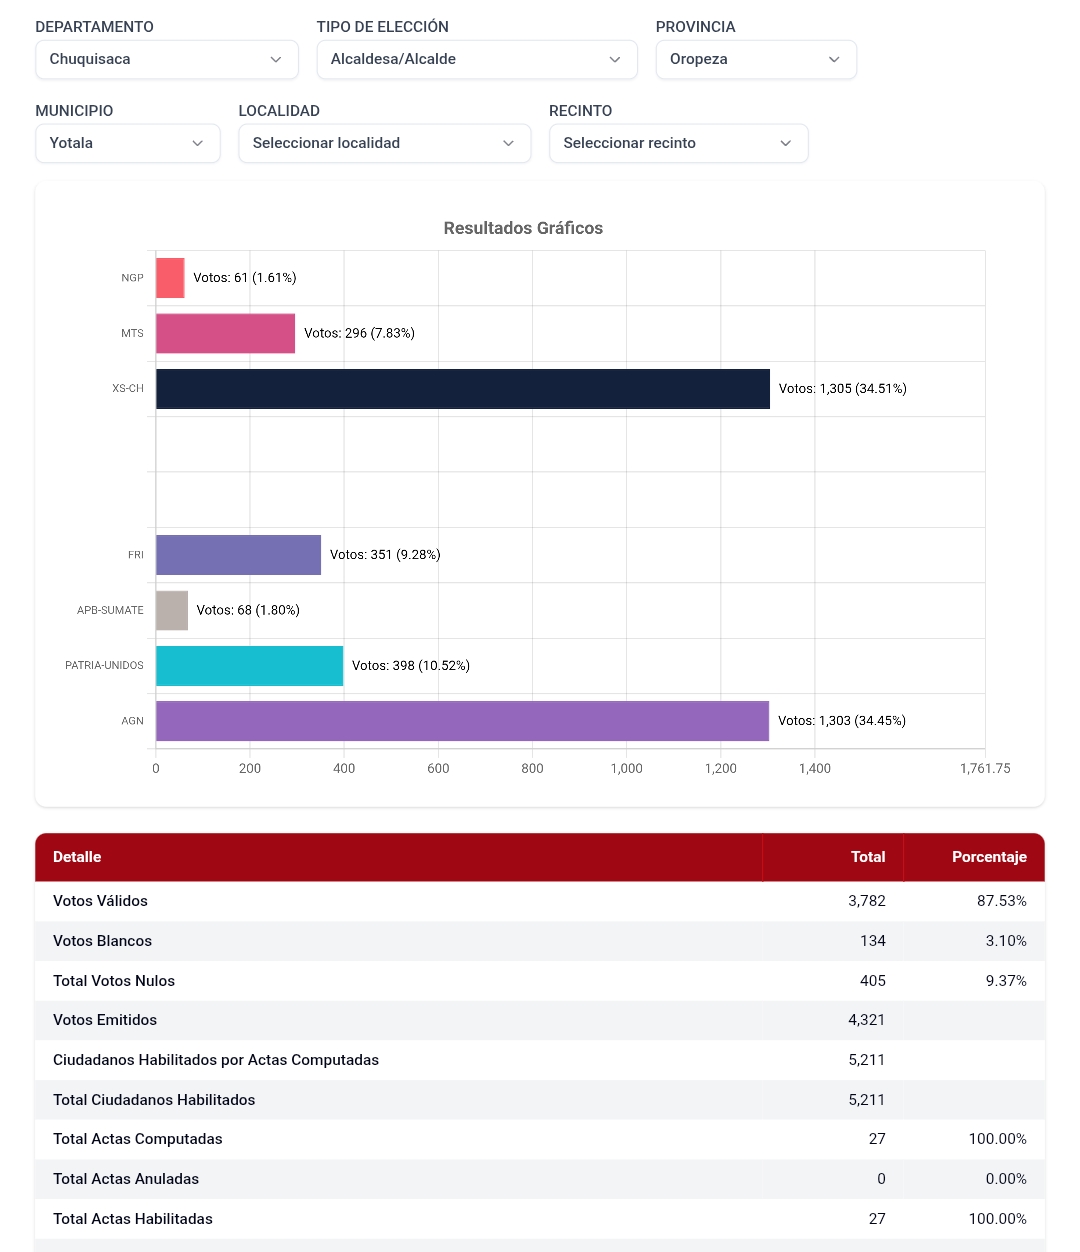1080x1252 pixels.
Task: Open the Departamento dropdown showing Chuquisaca
Action: pos(166,59)
